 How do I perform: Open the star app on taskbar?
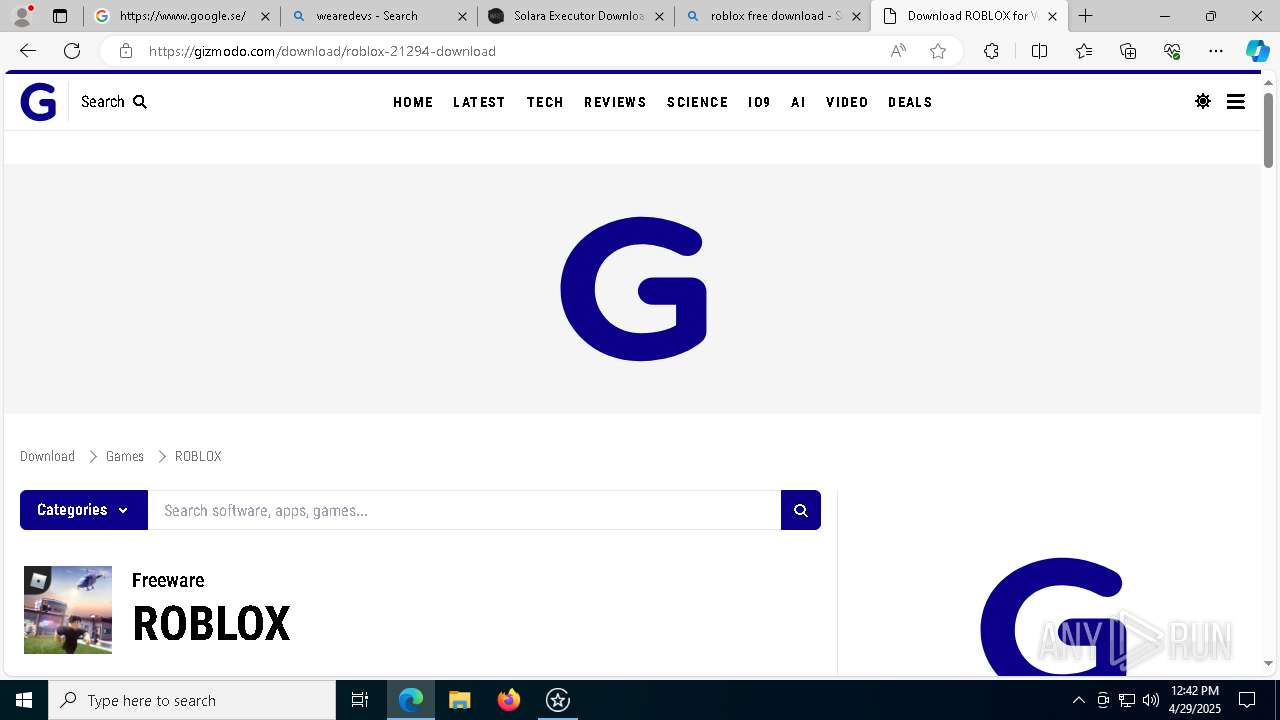pyautogui.click(x=558, y=700)
